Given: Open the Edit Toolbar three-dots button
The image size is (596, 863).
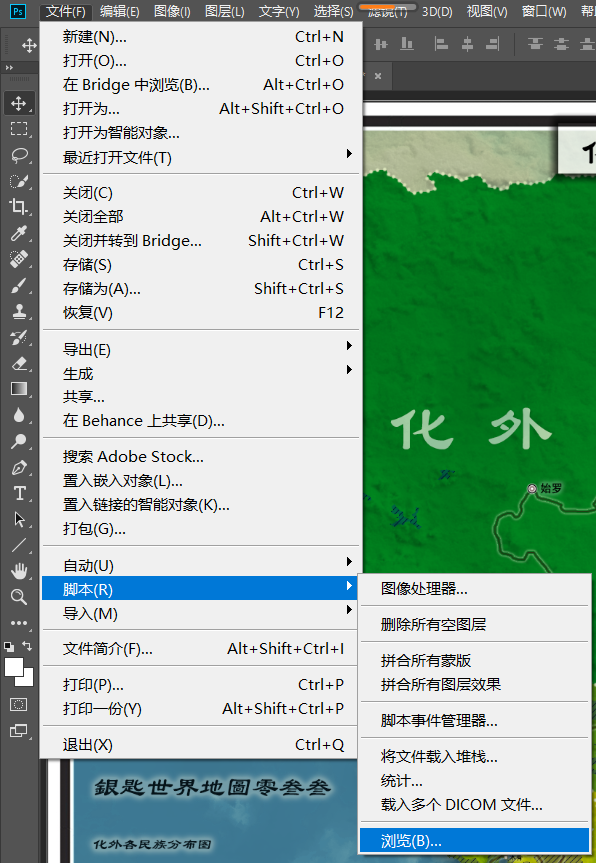Looking at the screenshot, I should click(19, 623).
